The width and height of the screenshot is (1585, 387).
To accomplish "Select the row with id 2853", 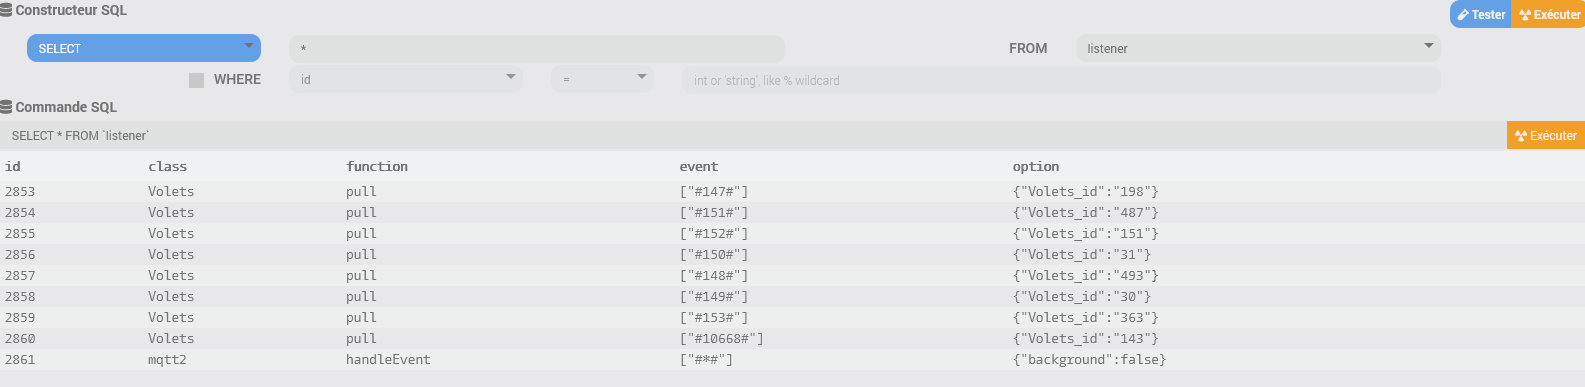I will click(792, 191).
